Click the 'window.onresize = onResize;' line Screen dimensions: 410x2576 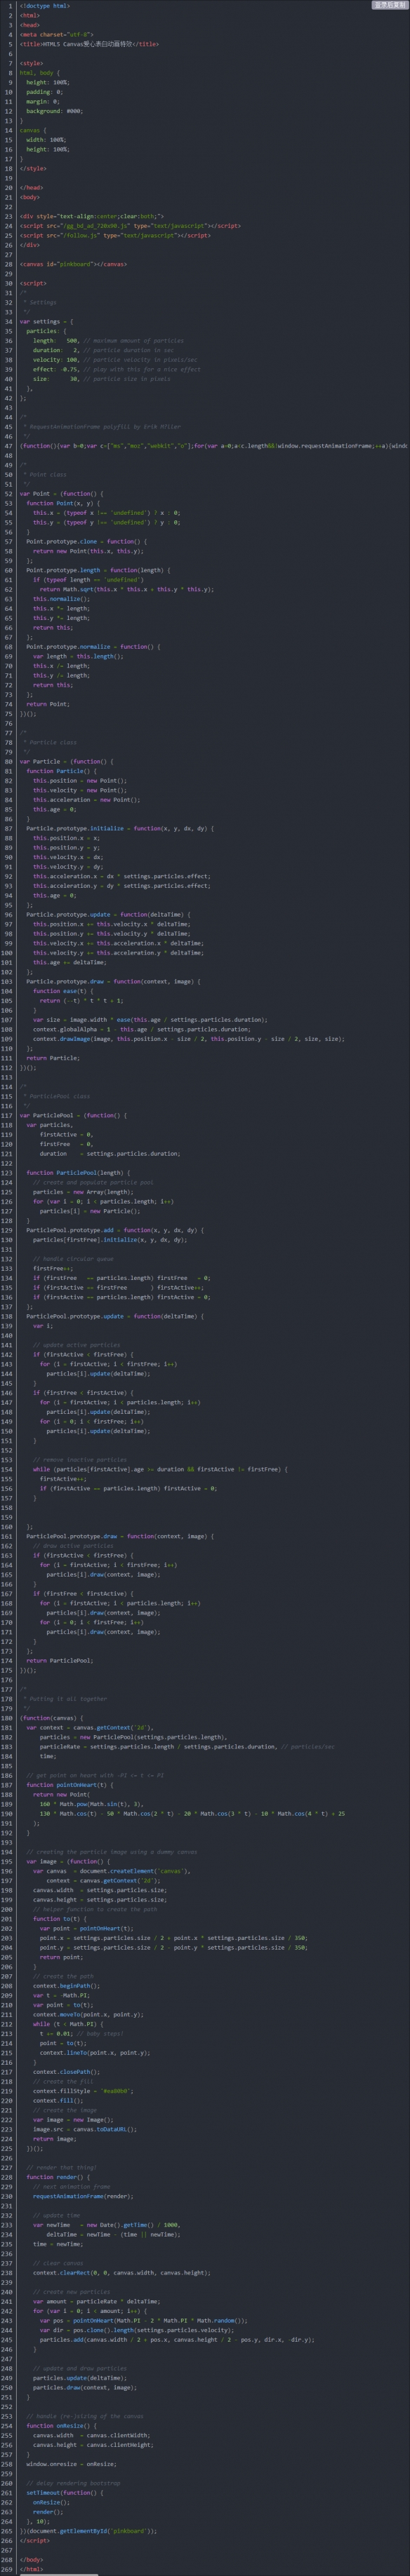(71, 2465)
